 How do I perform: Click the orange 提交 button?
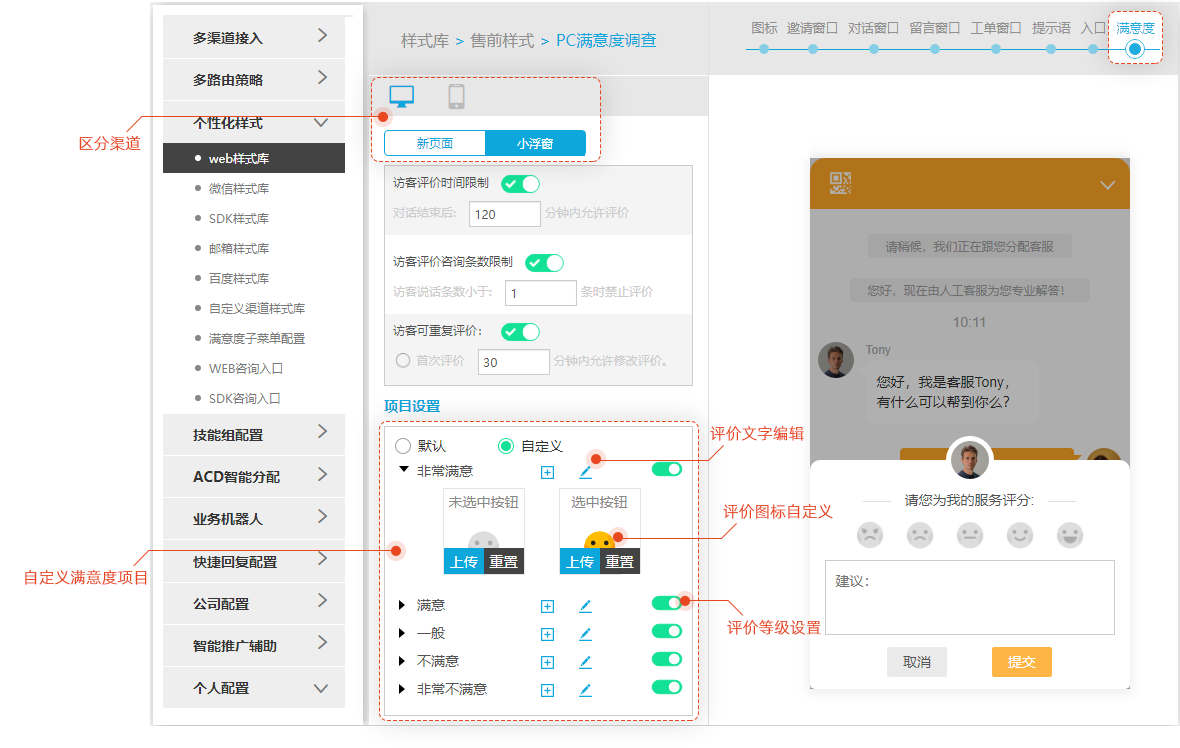(x=1021, y=662)
